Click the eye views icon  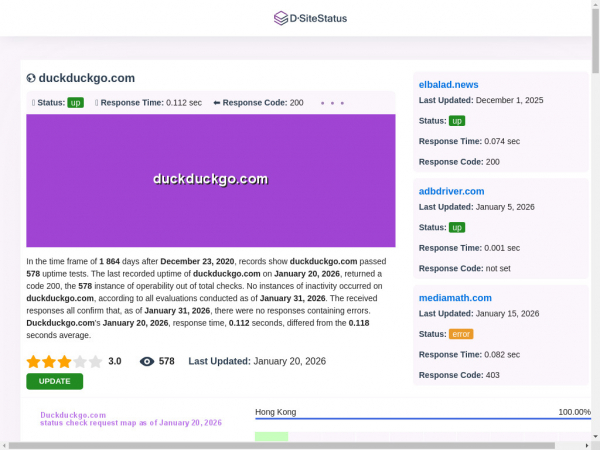pos(147,362)
